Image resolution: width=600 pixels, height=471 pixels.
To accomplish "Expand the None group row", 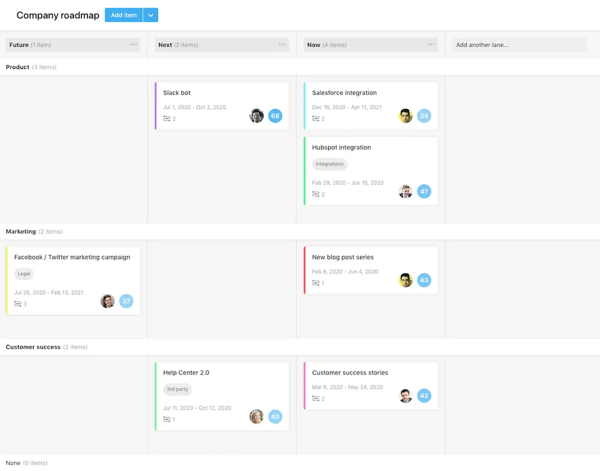I will tap(300, 463).
